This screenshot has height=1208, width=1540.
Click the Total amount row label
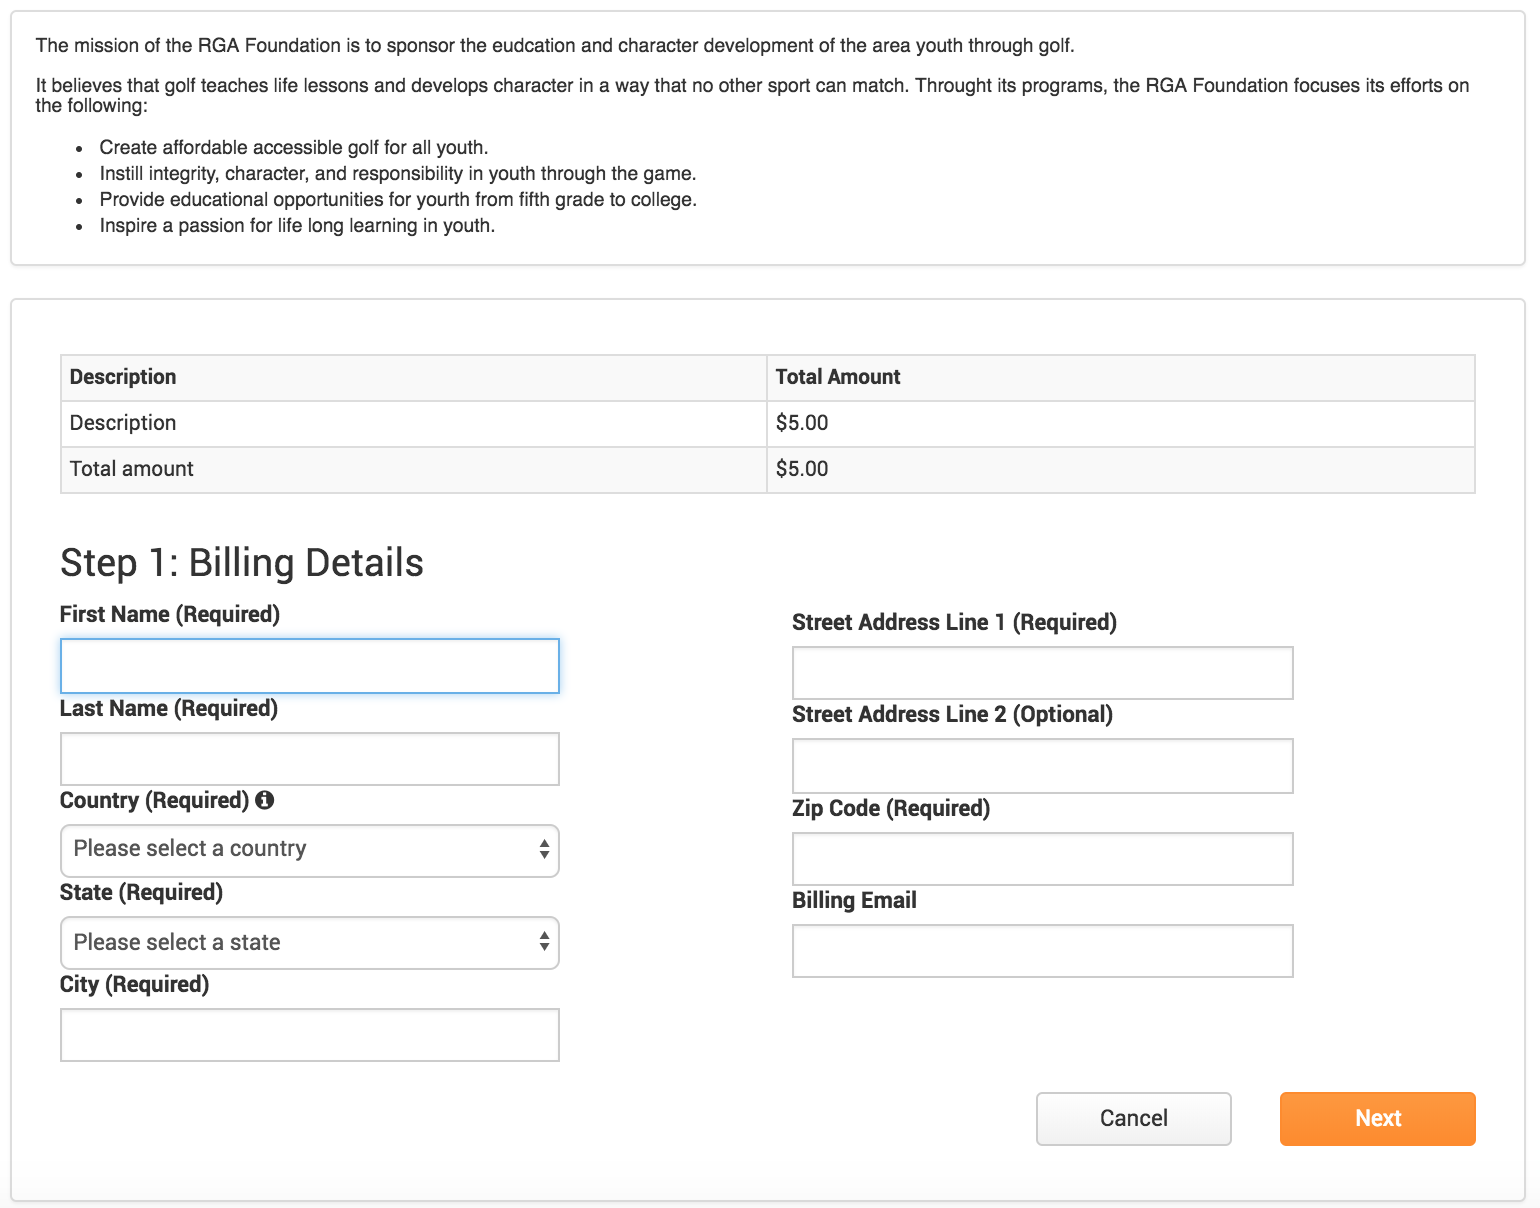pos(131,469)
